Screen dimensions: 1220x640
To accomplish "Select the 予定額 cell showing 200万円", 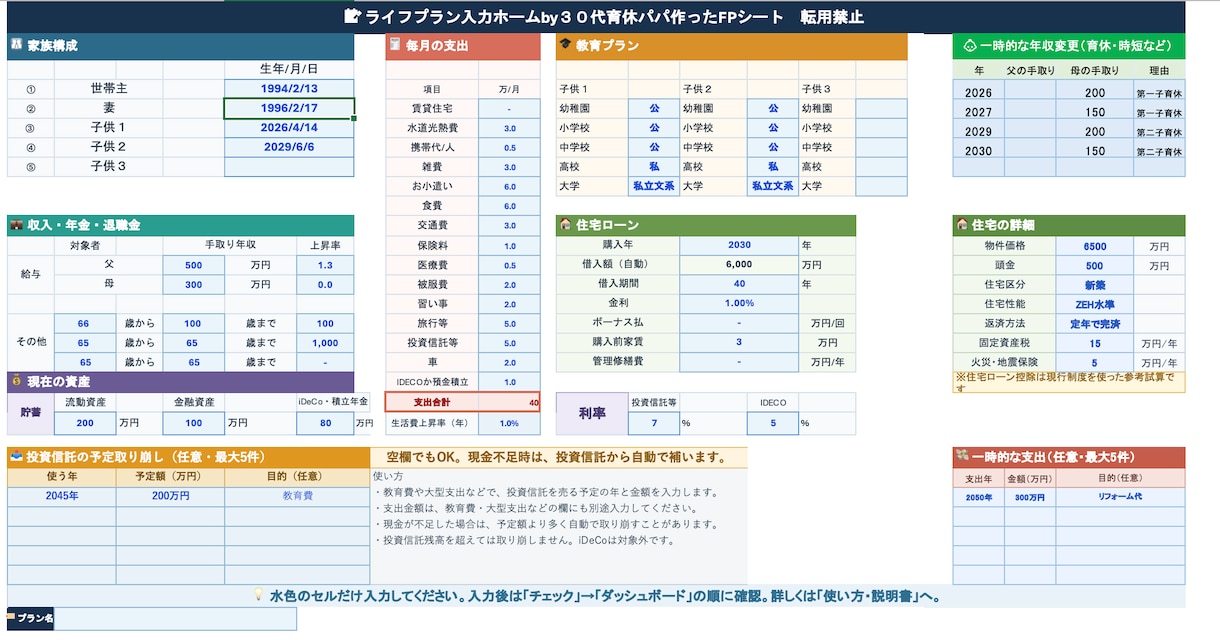I will point(171,495).
